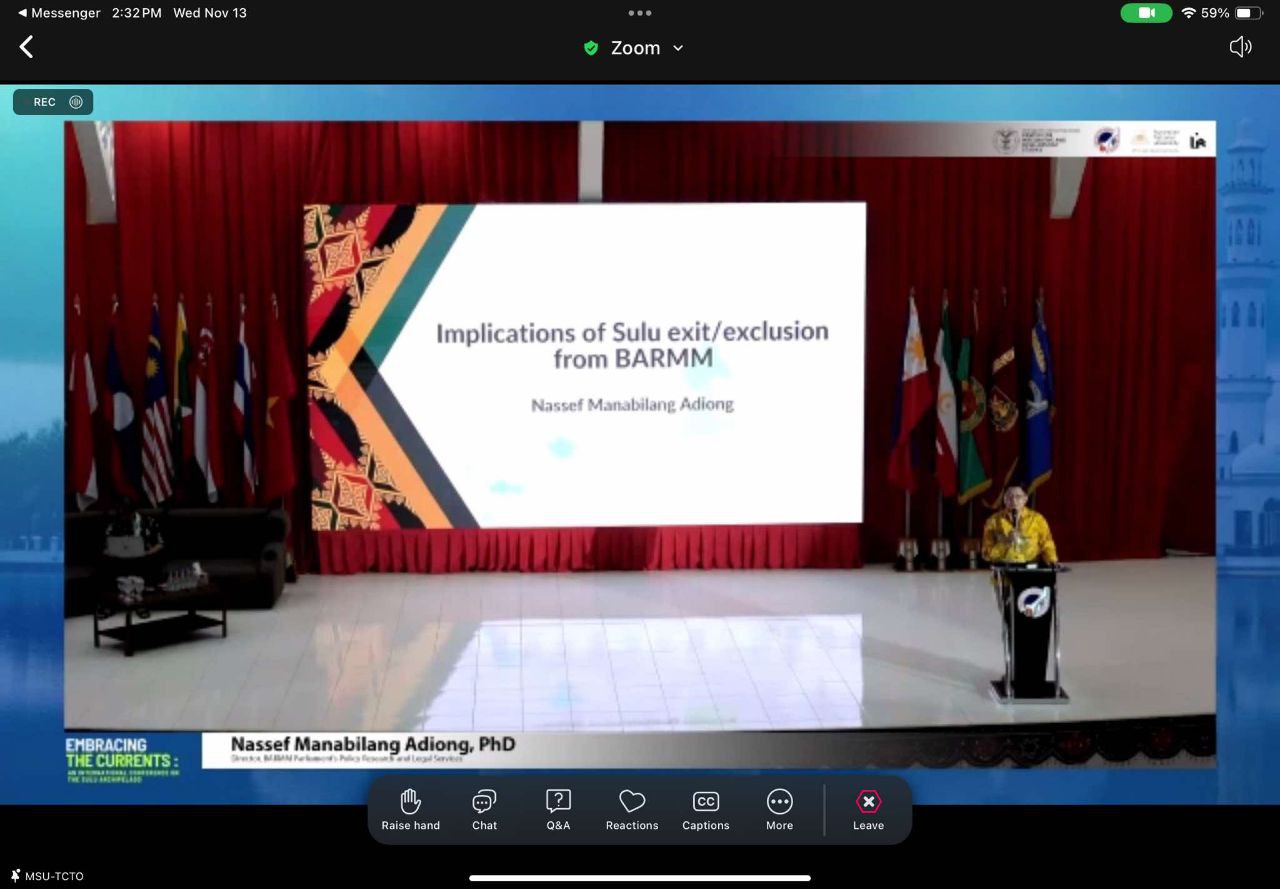Toggle the speaker audio output icon
This screenshot has height=889, width=1280.
pyautogui.click(x=1240, y=47)
